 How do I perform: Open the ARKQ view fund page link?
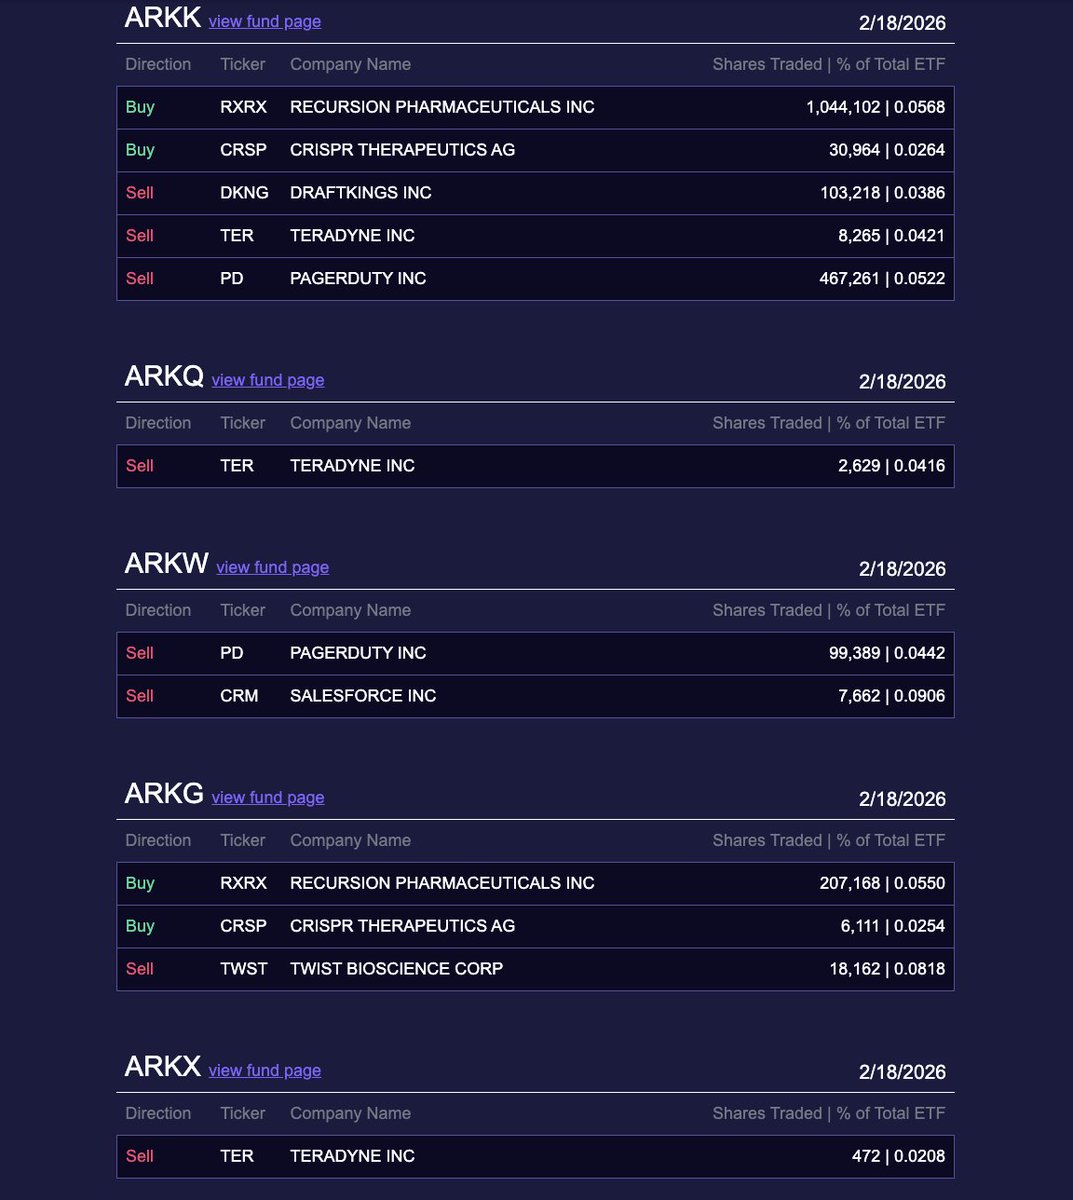[x=267, y=380]
